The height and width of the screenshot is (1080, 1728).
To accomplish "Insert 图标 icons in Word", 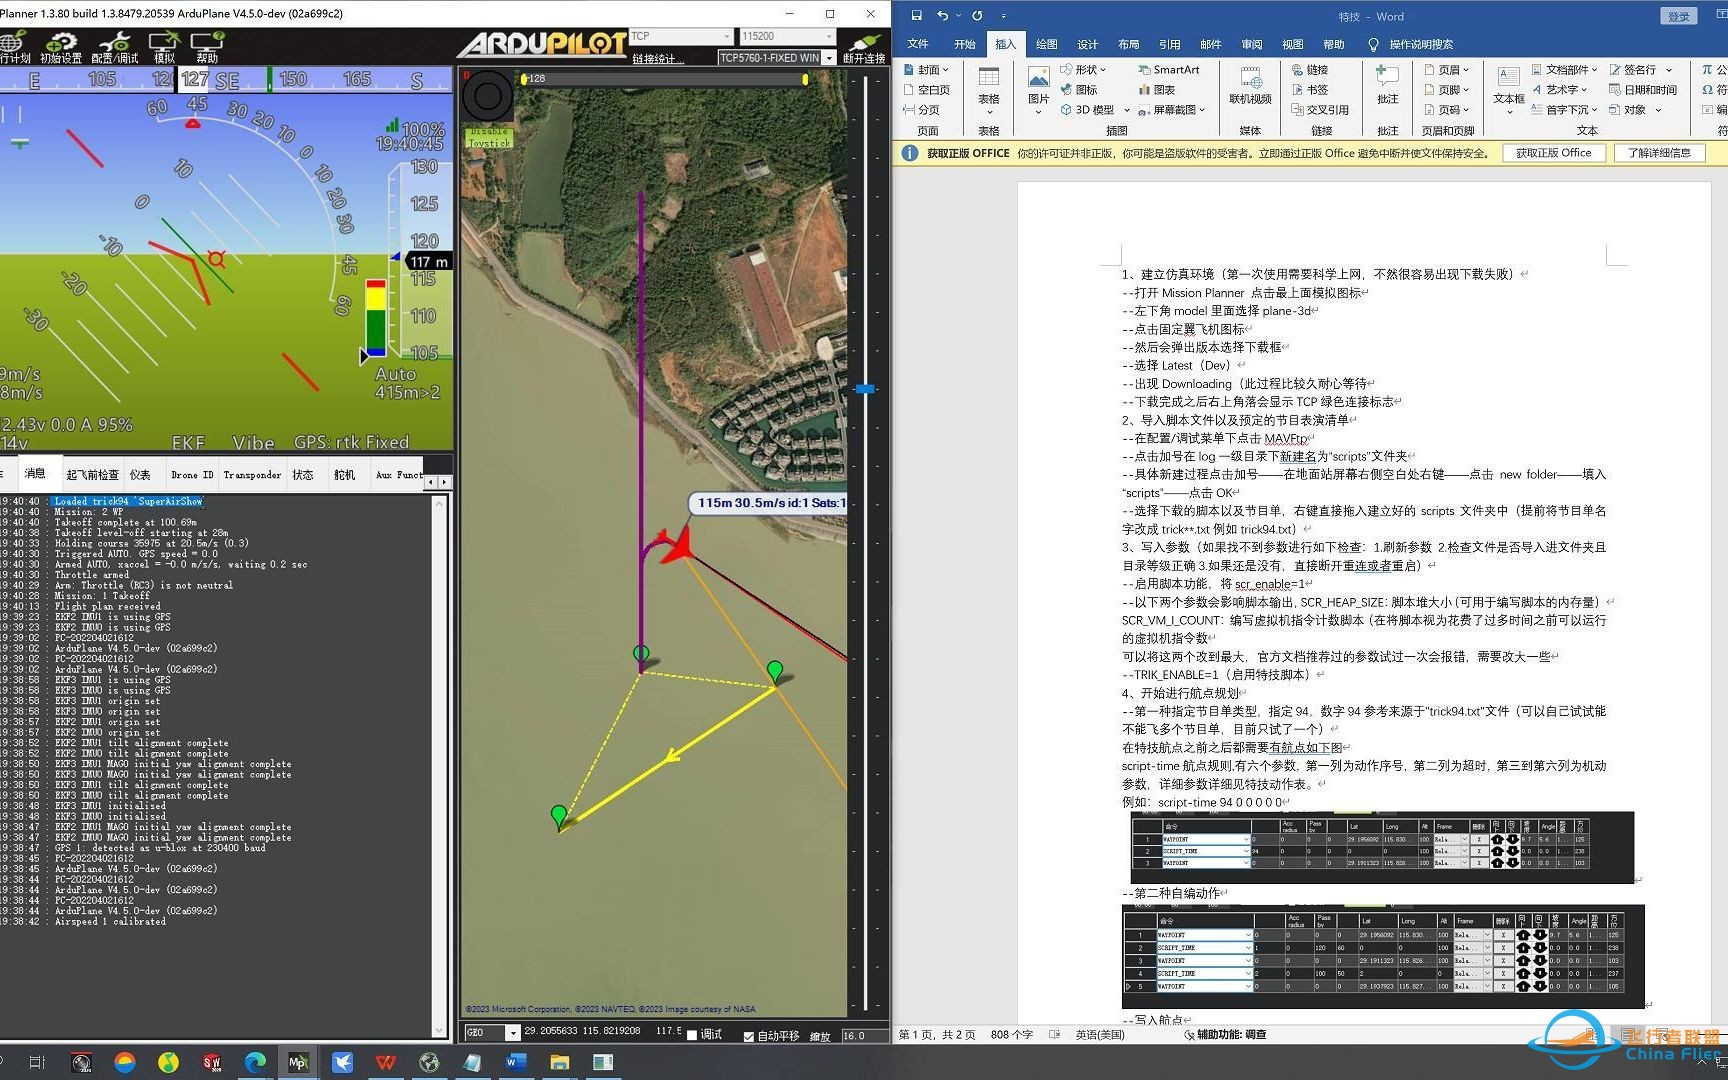I will [1079, 90].
